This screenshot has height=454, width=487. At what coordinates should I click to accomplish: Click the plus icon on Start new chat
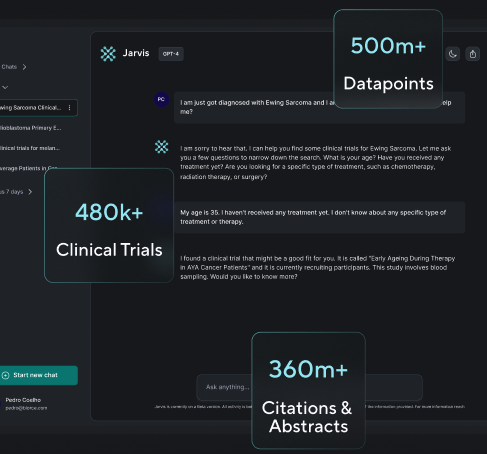6,375
